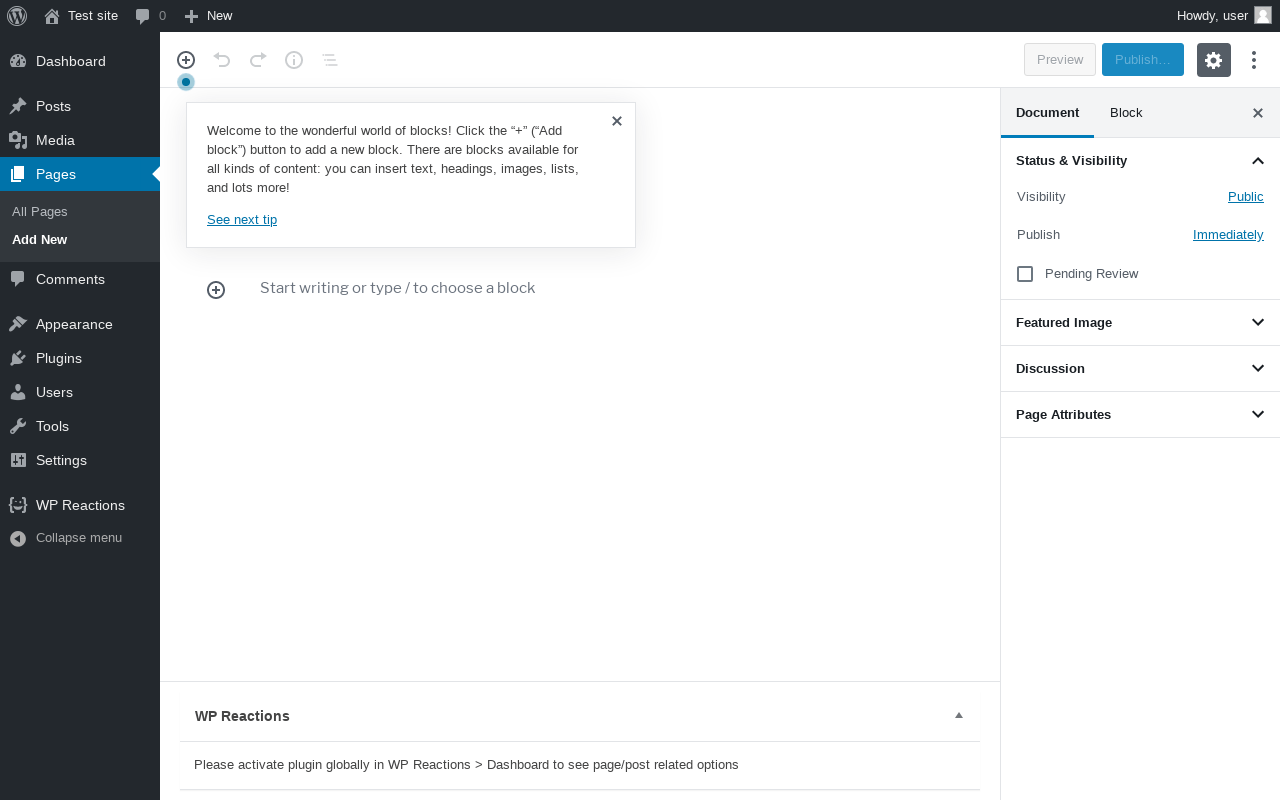Click the See next tip link

point(242,220)
